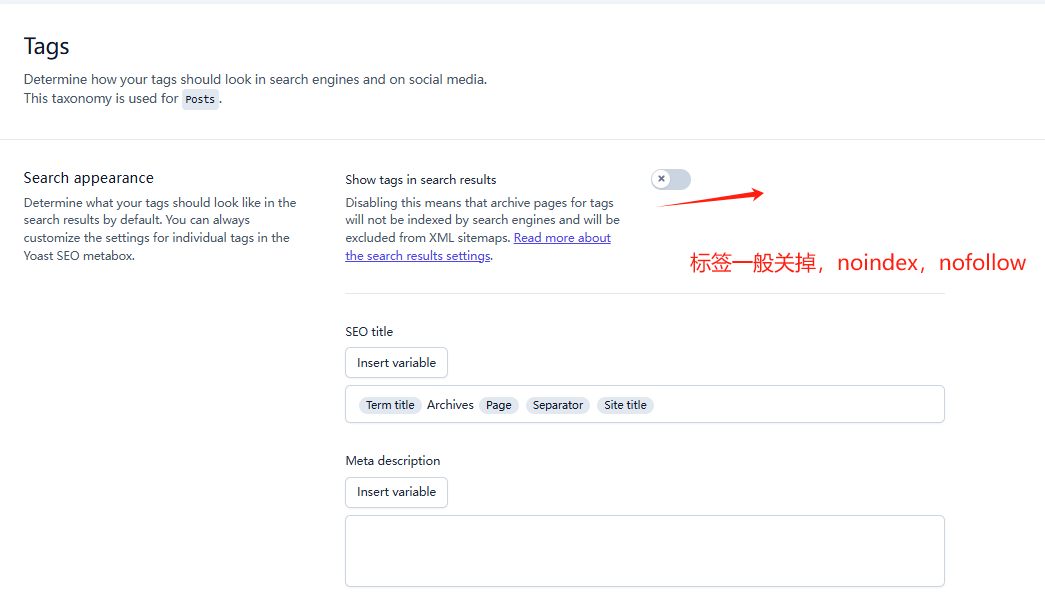The image size is (1045, 612).
Task: Click Insert variable button under SEO title
Action: [397, 363]
